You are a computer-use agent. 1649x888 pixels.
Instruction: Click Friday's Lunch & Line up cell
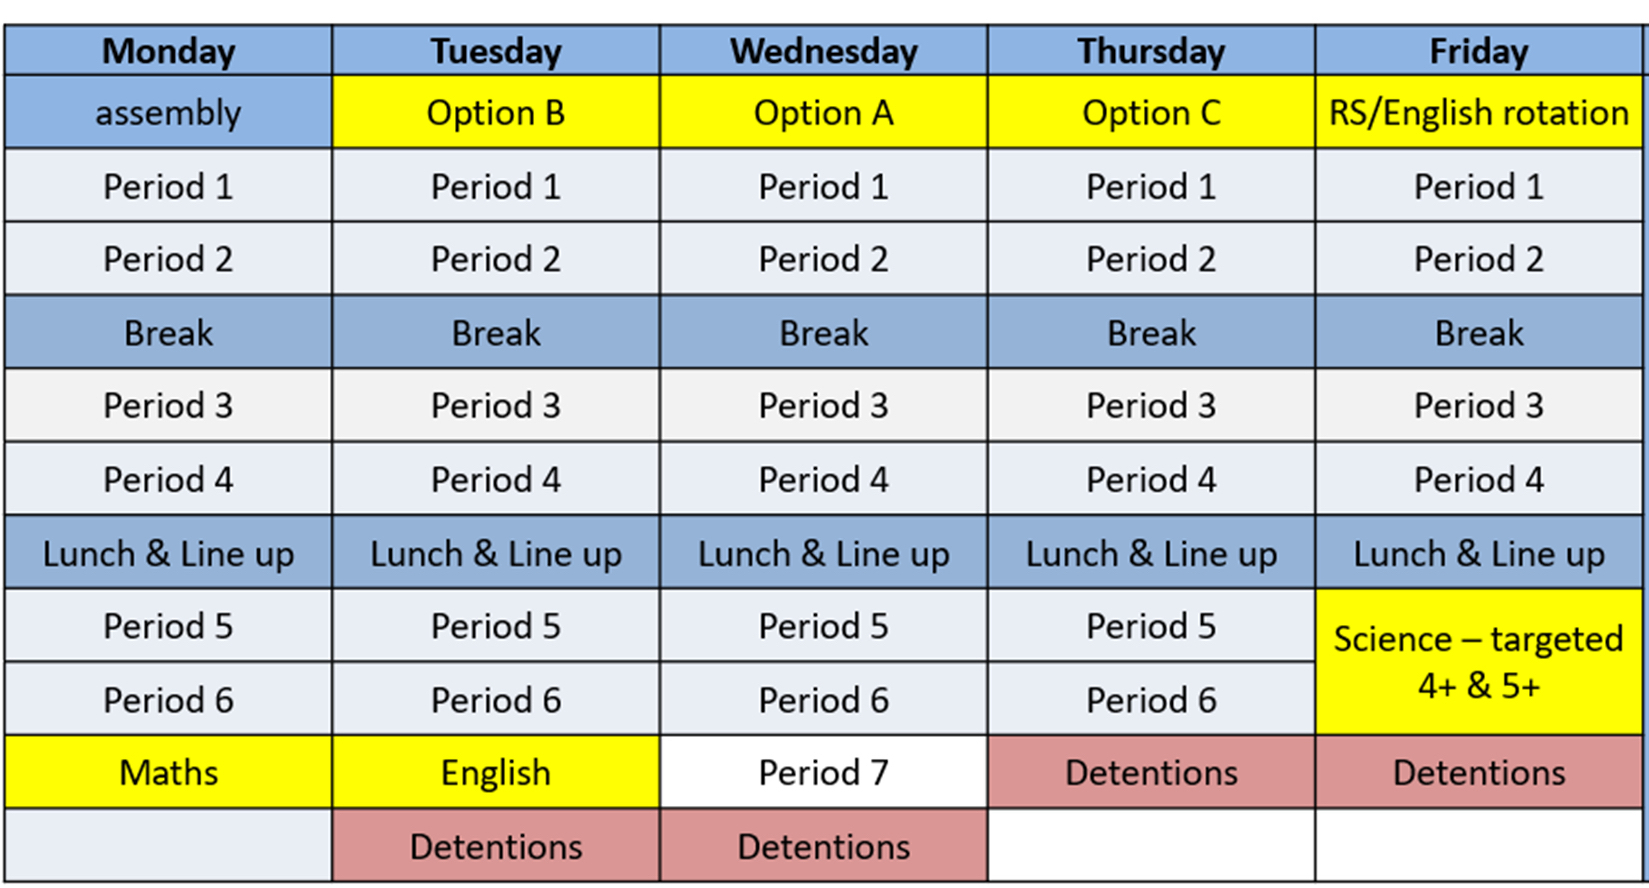tap(1478, 553)
